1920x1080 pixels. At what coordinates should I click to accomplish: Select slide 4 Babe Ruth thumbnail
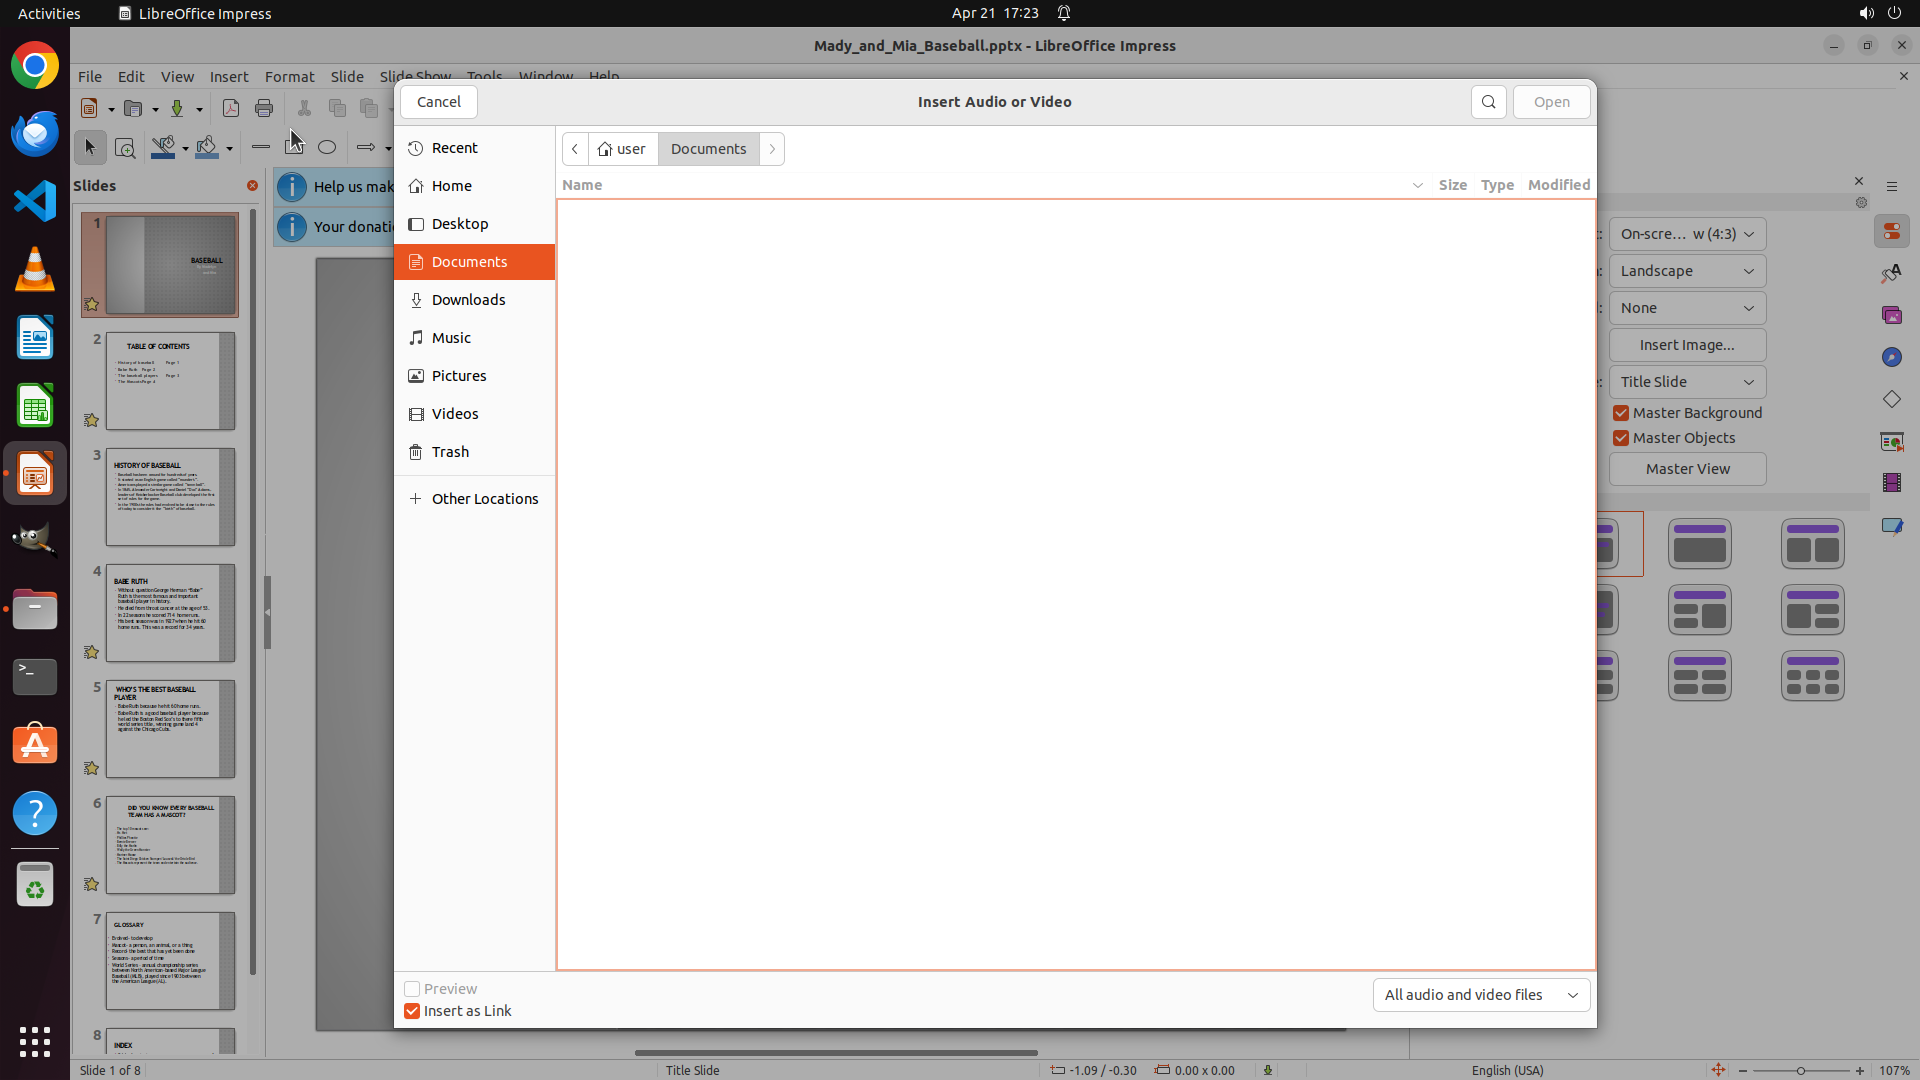click(x=170, y=613)
